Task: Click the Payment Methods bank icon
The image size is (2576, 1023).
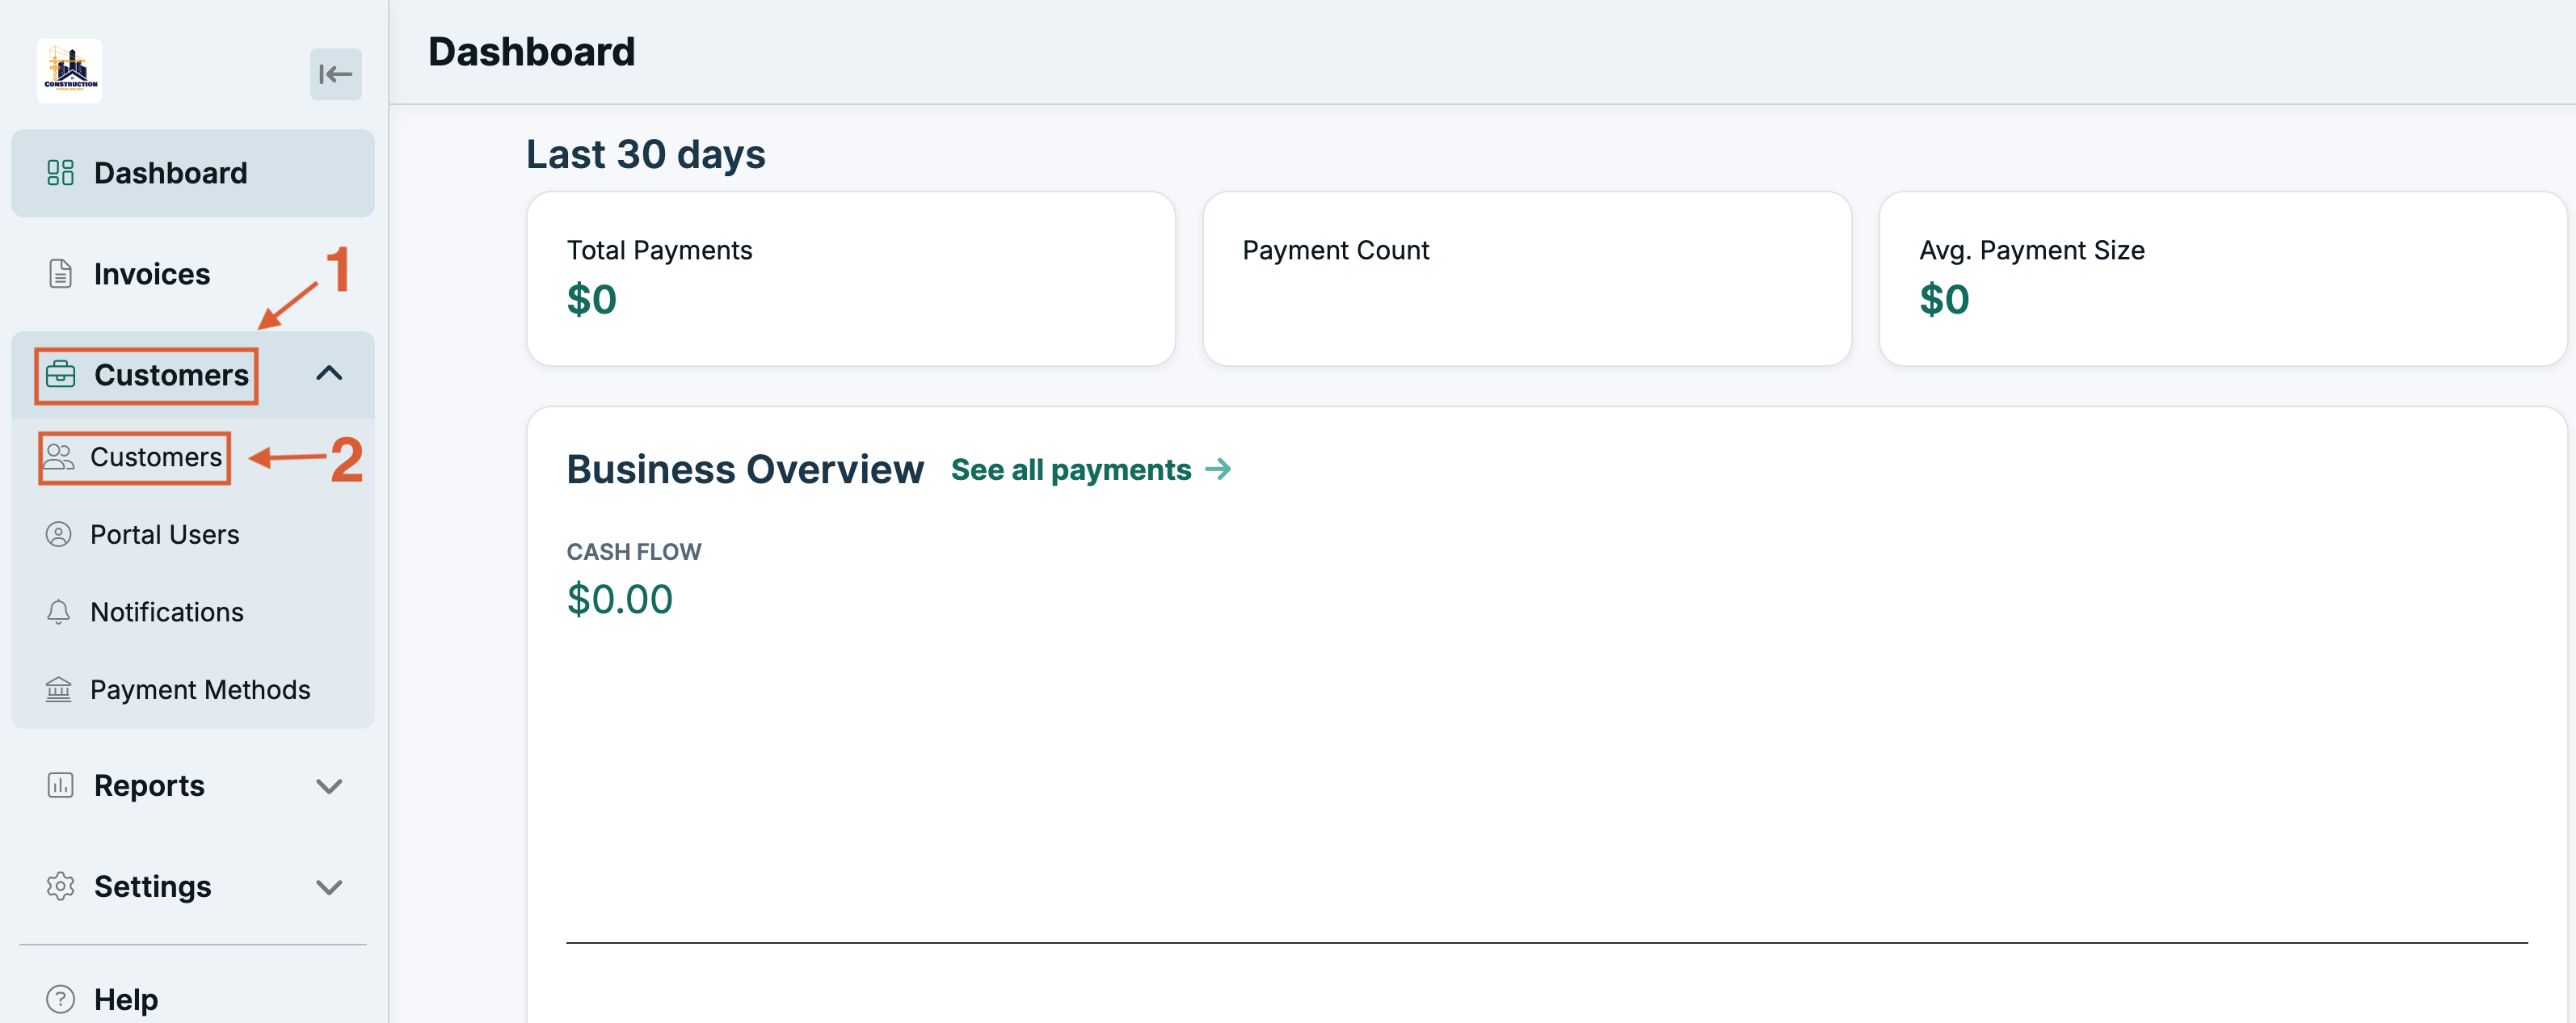Action: click(59, 689)
